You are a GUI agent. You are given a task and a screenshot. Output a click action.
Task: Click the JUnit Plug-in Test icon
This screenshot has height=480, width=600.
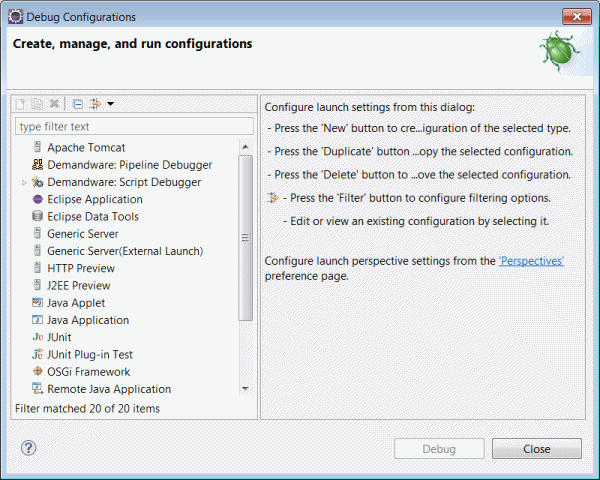(x=37, y=354)
